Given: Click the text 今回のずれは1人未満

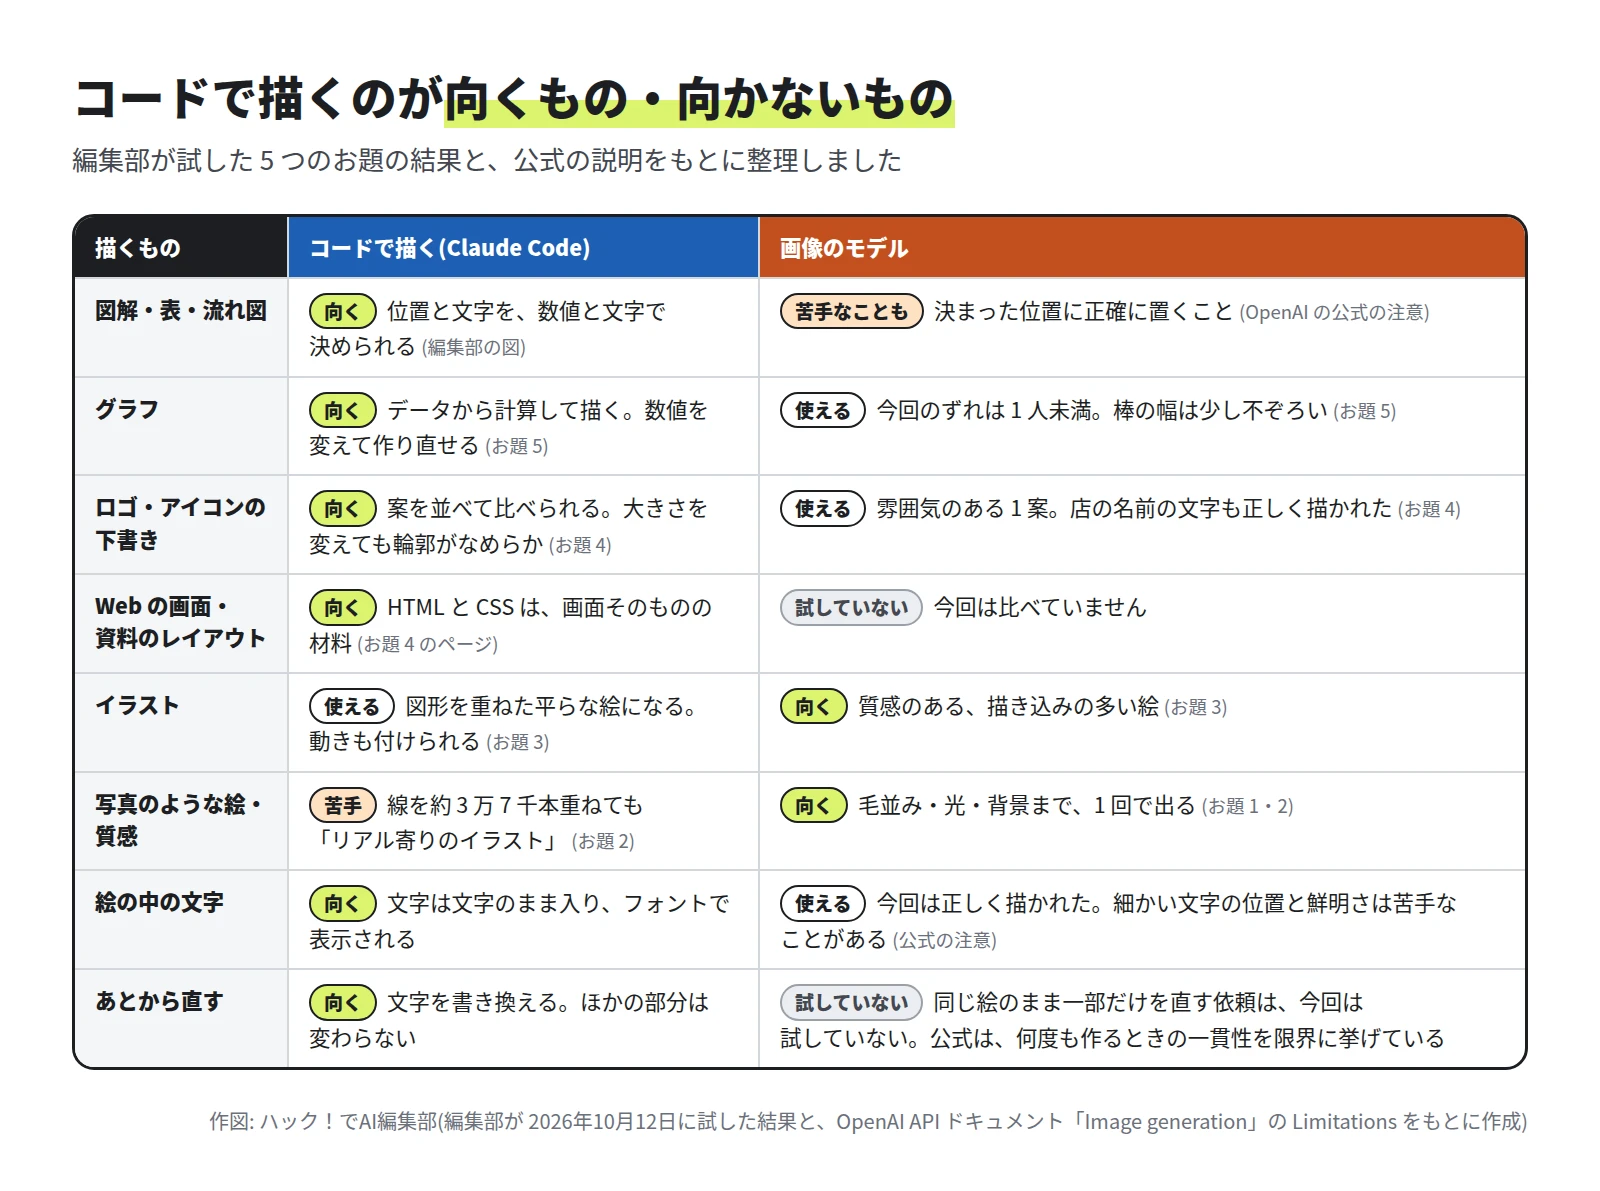Looking at the screenshot, I should 986,410.
